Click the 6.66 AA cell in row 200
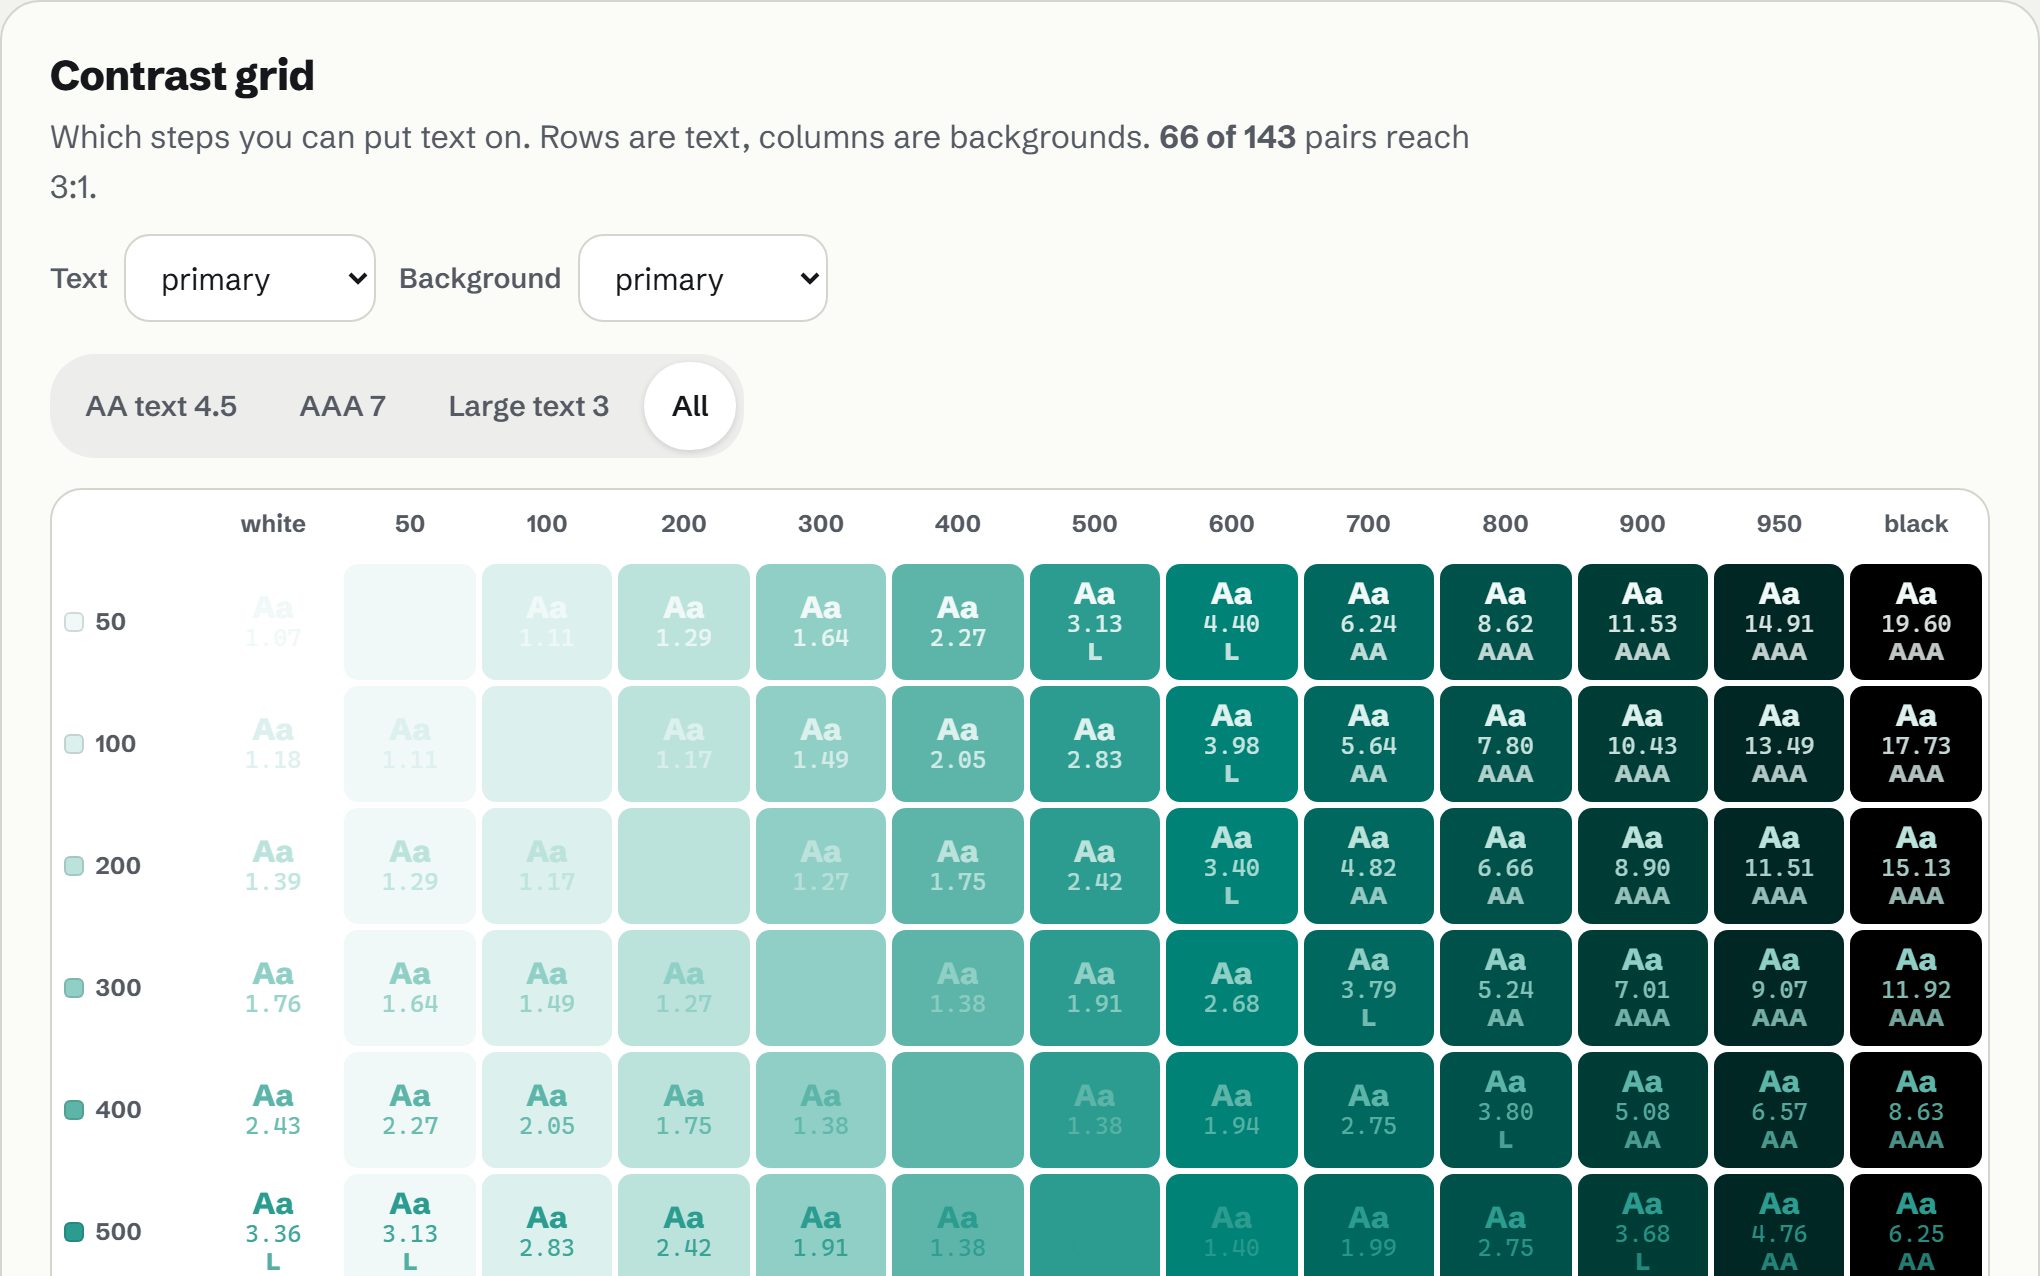2040x1276 pixels. pos(1505,866)
